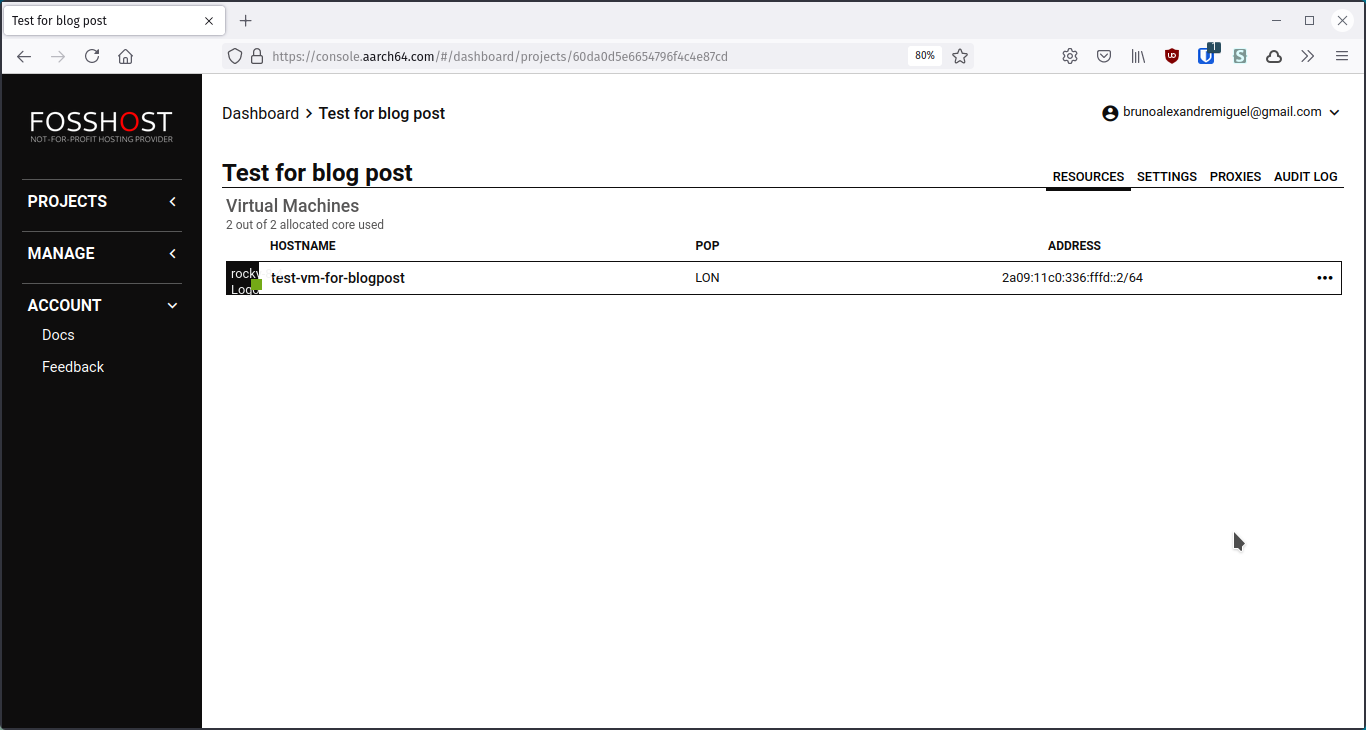Open the Docs link

click(58, 335)
